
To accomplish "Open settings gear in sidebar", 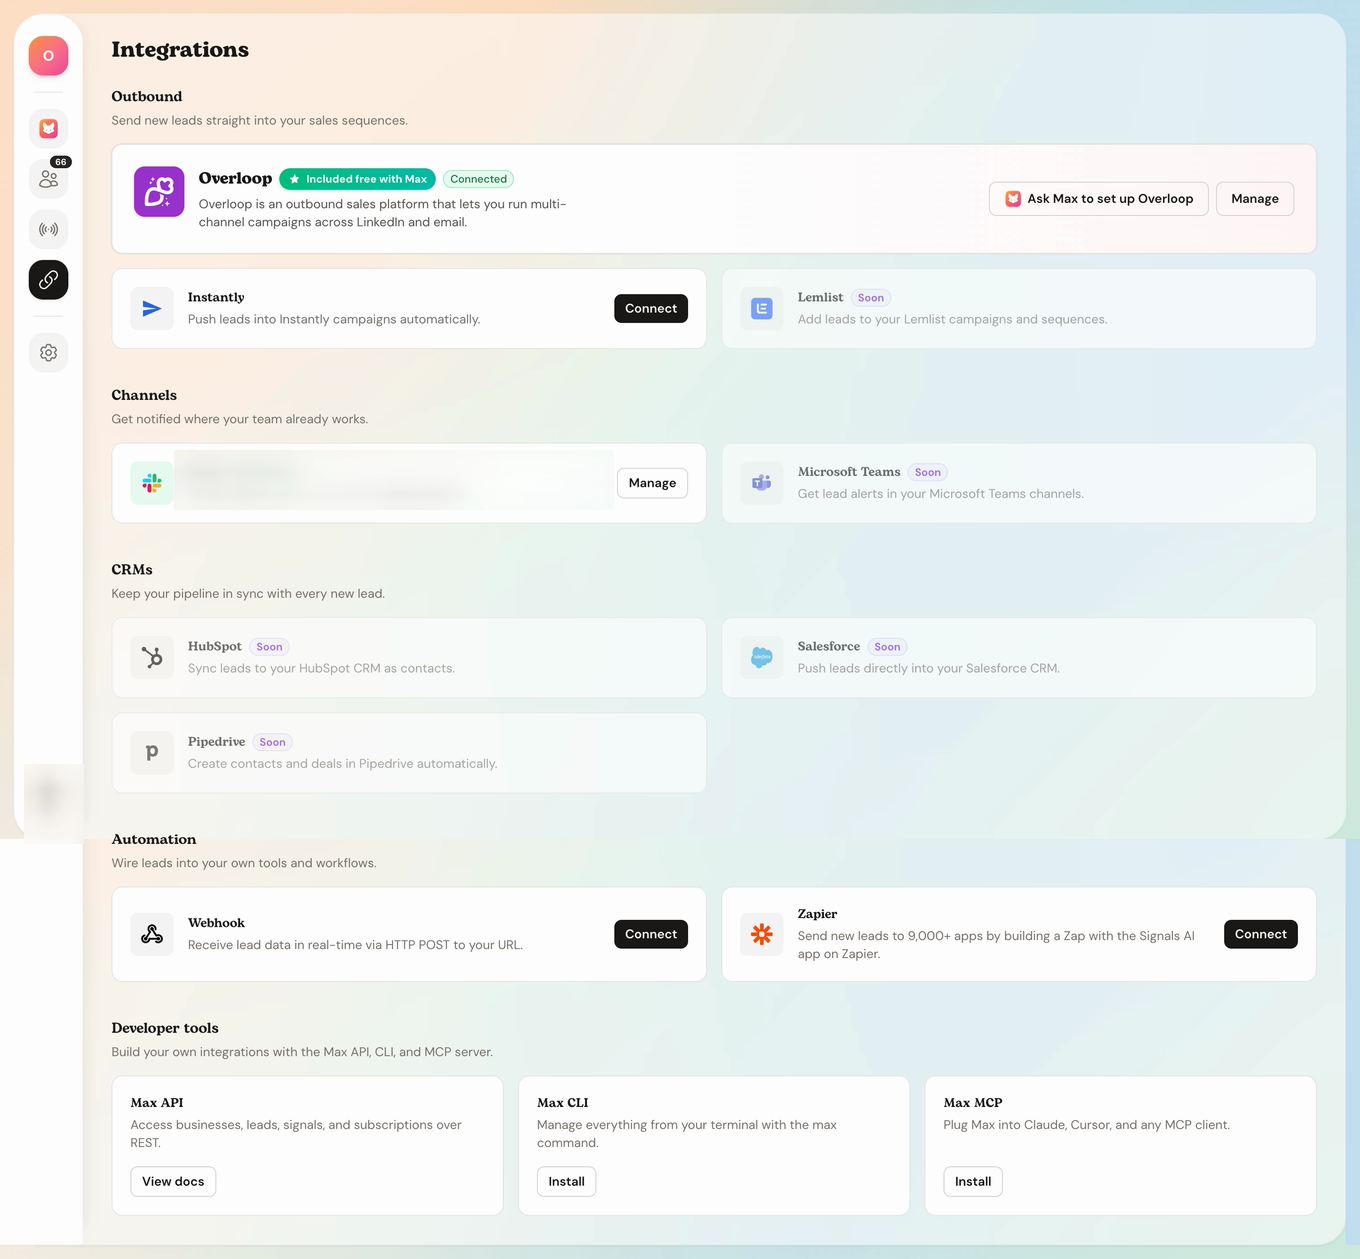I will pyautogui.click(x=48, y=353).
